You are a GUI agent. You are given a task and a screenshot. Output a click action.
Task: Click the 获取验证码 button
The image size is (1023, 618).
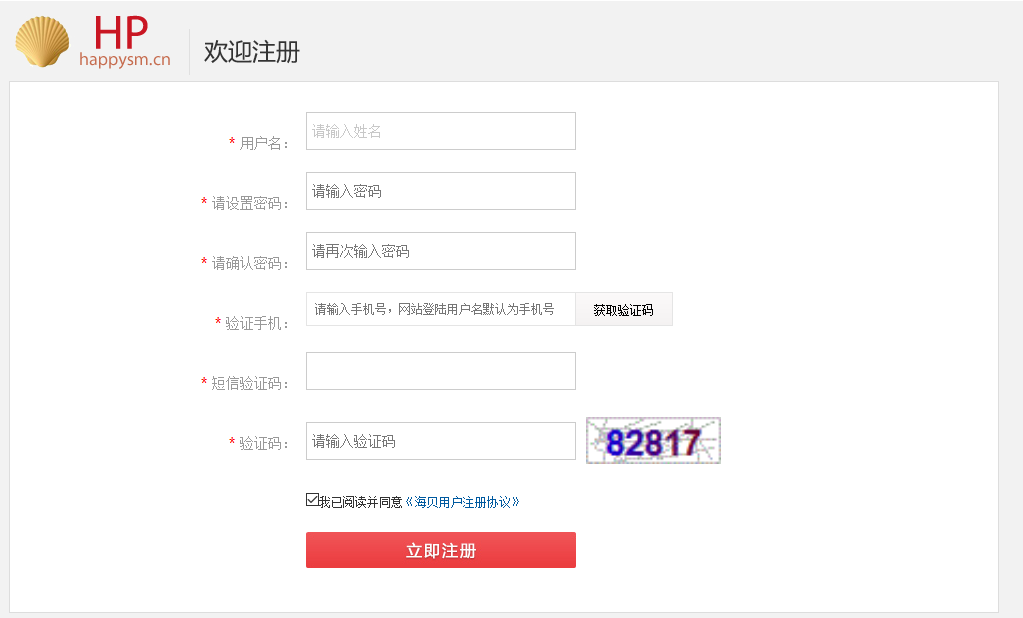point(623,309)
